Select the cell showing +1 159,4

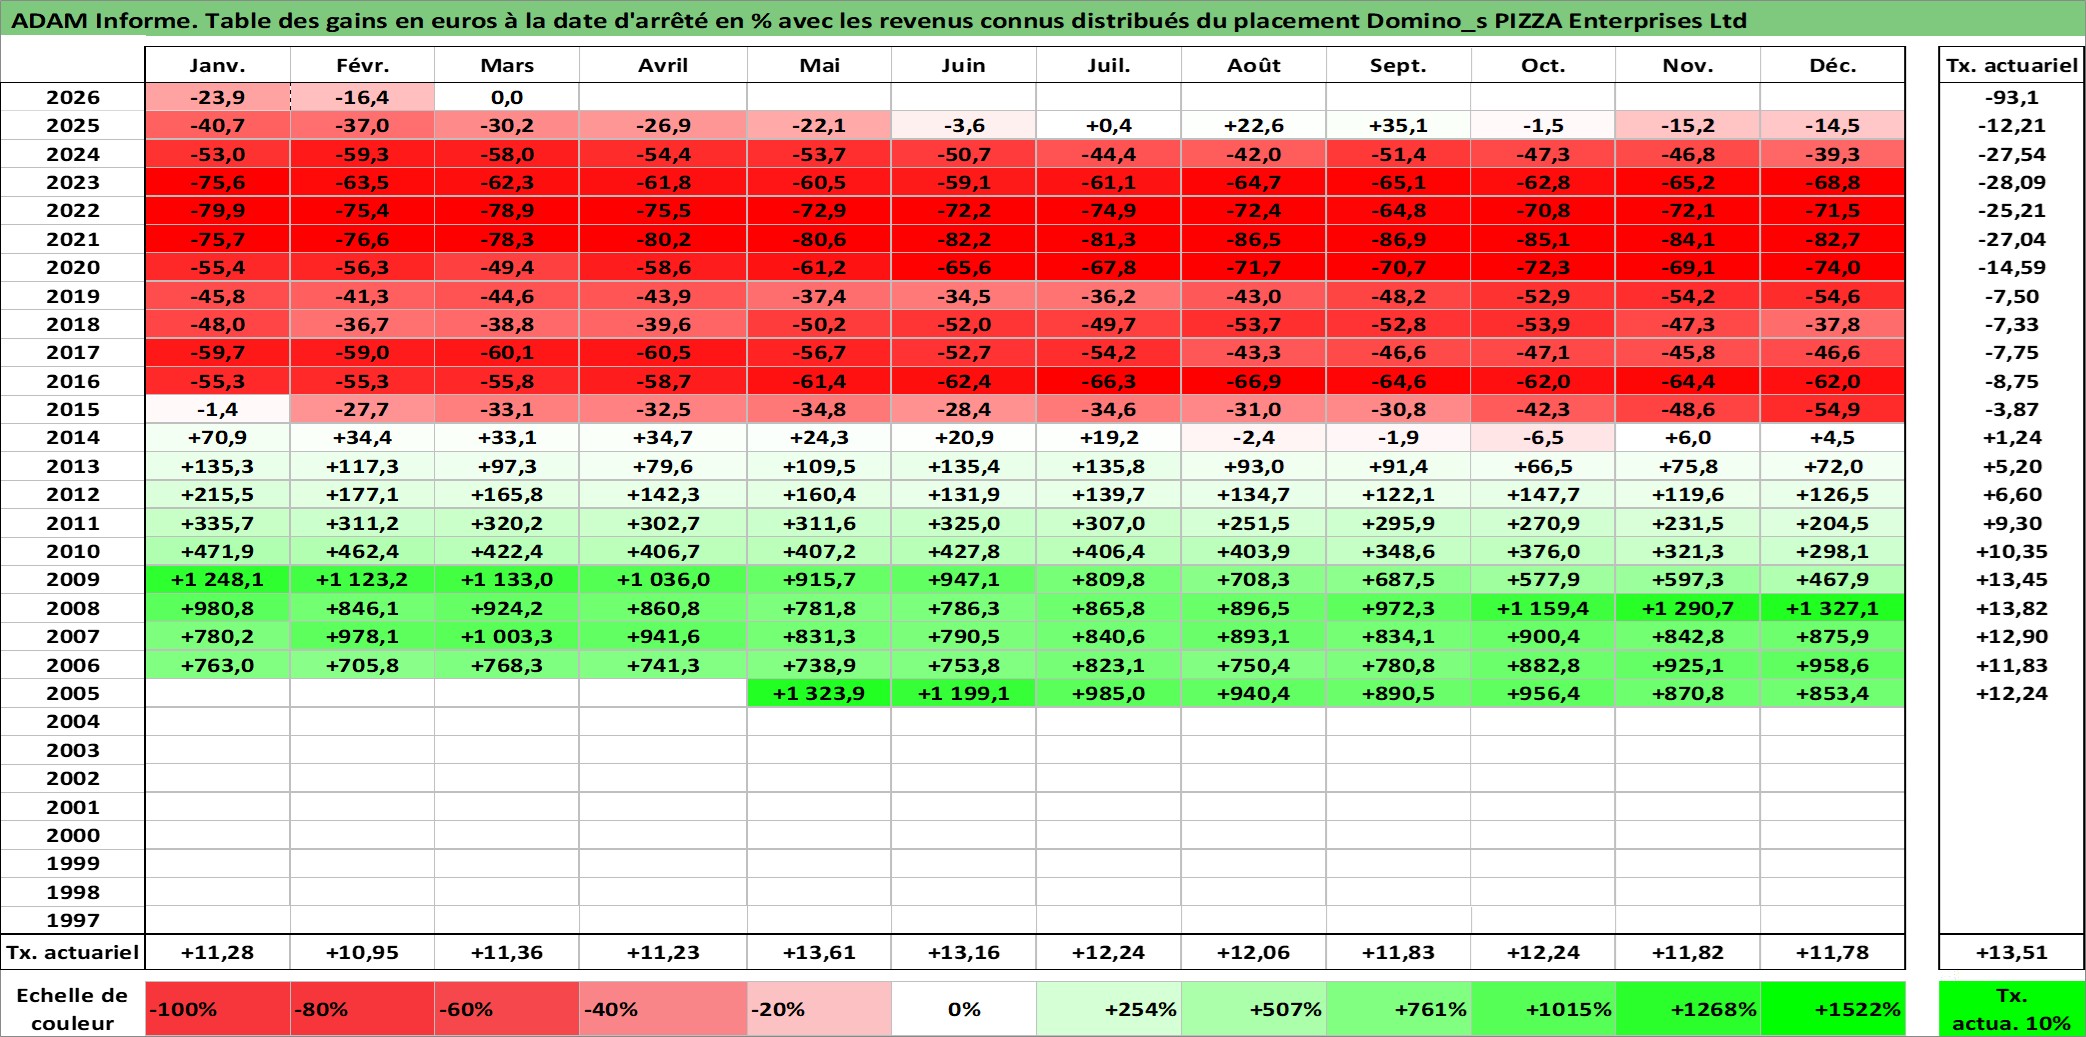click(x=1543, y=608)
